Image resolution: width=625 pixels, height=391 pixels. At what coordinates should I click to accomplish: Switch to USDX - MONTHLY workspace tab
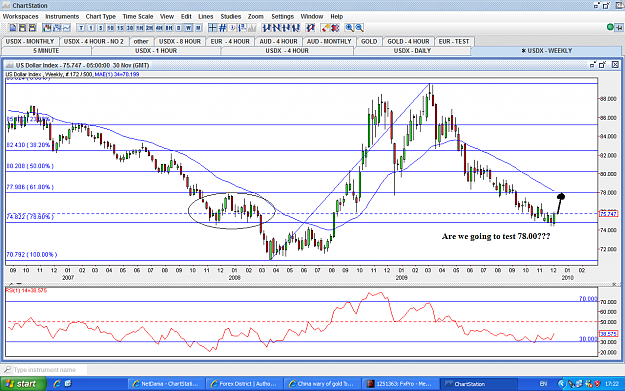pos(30,41)
